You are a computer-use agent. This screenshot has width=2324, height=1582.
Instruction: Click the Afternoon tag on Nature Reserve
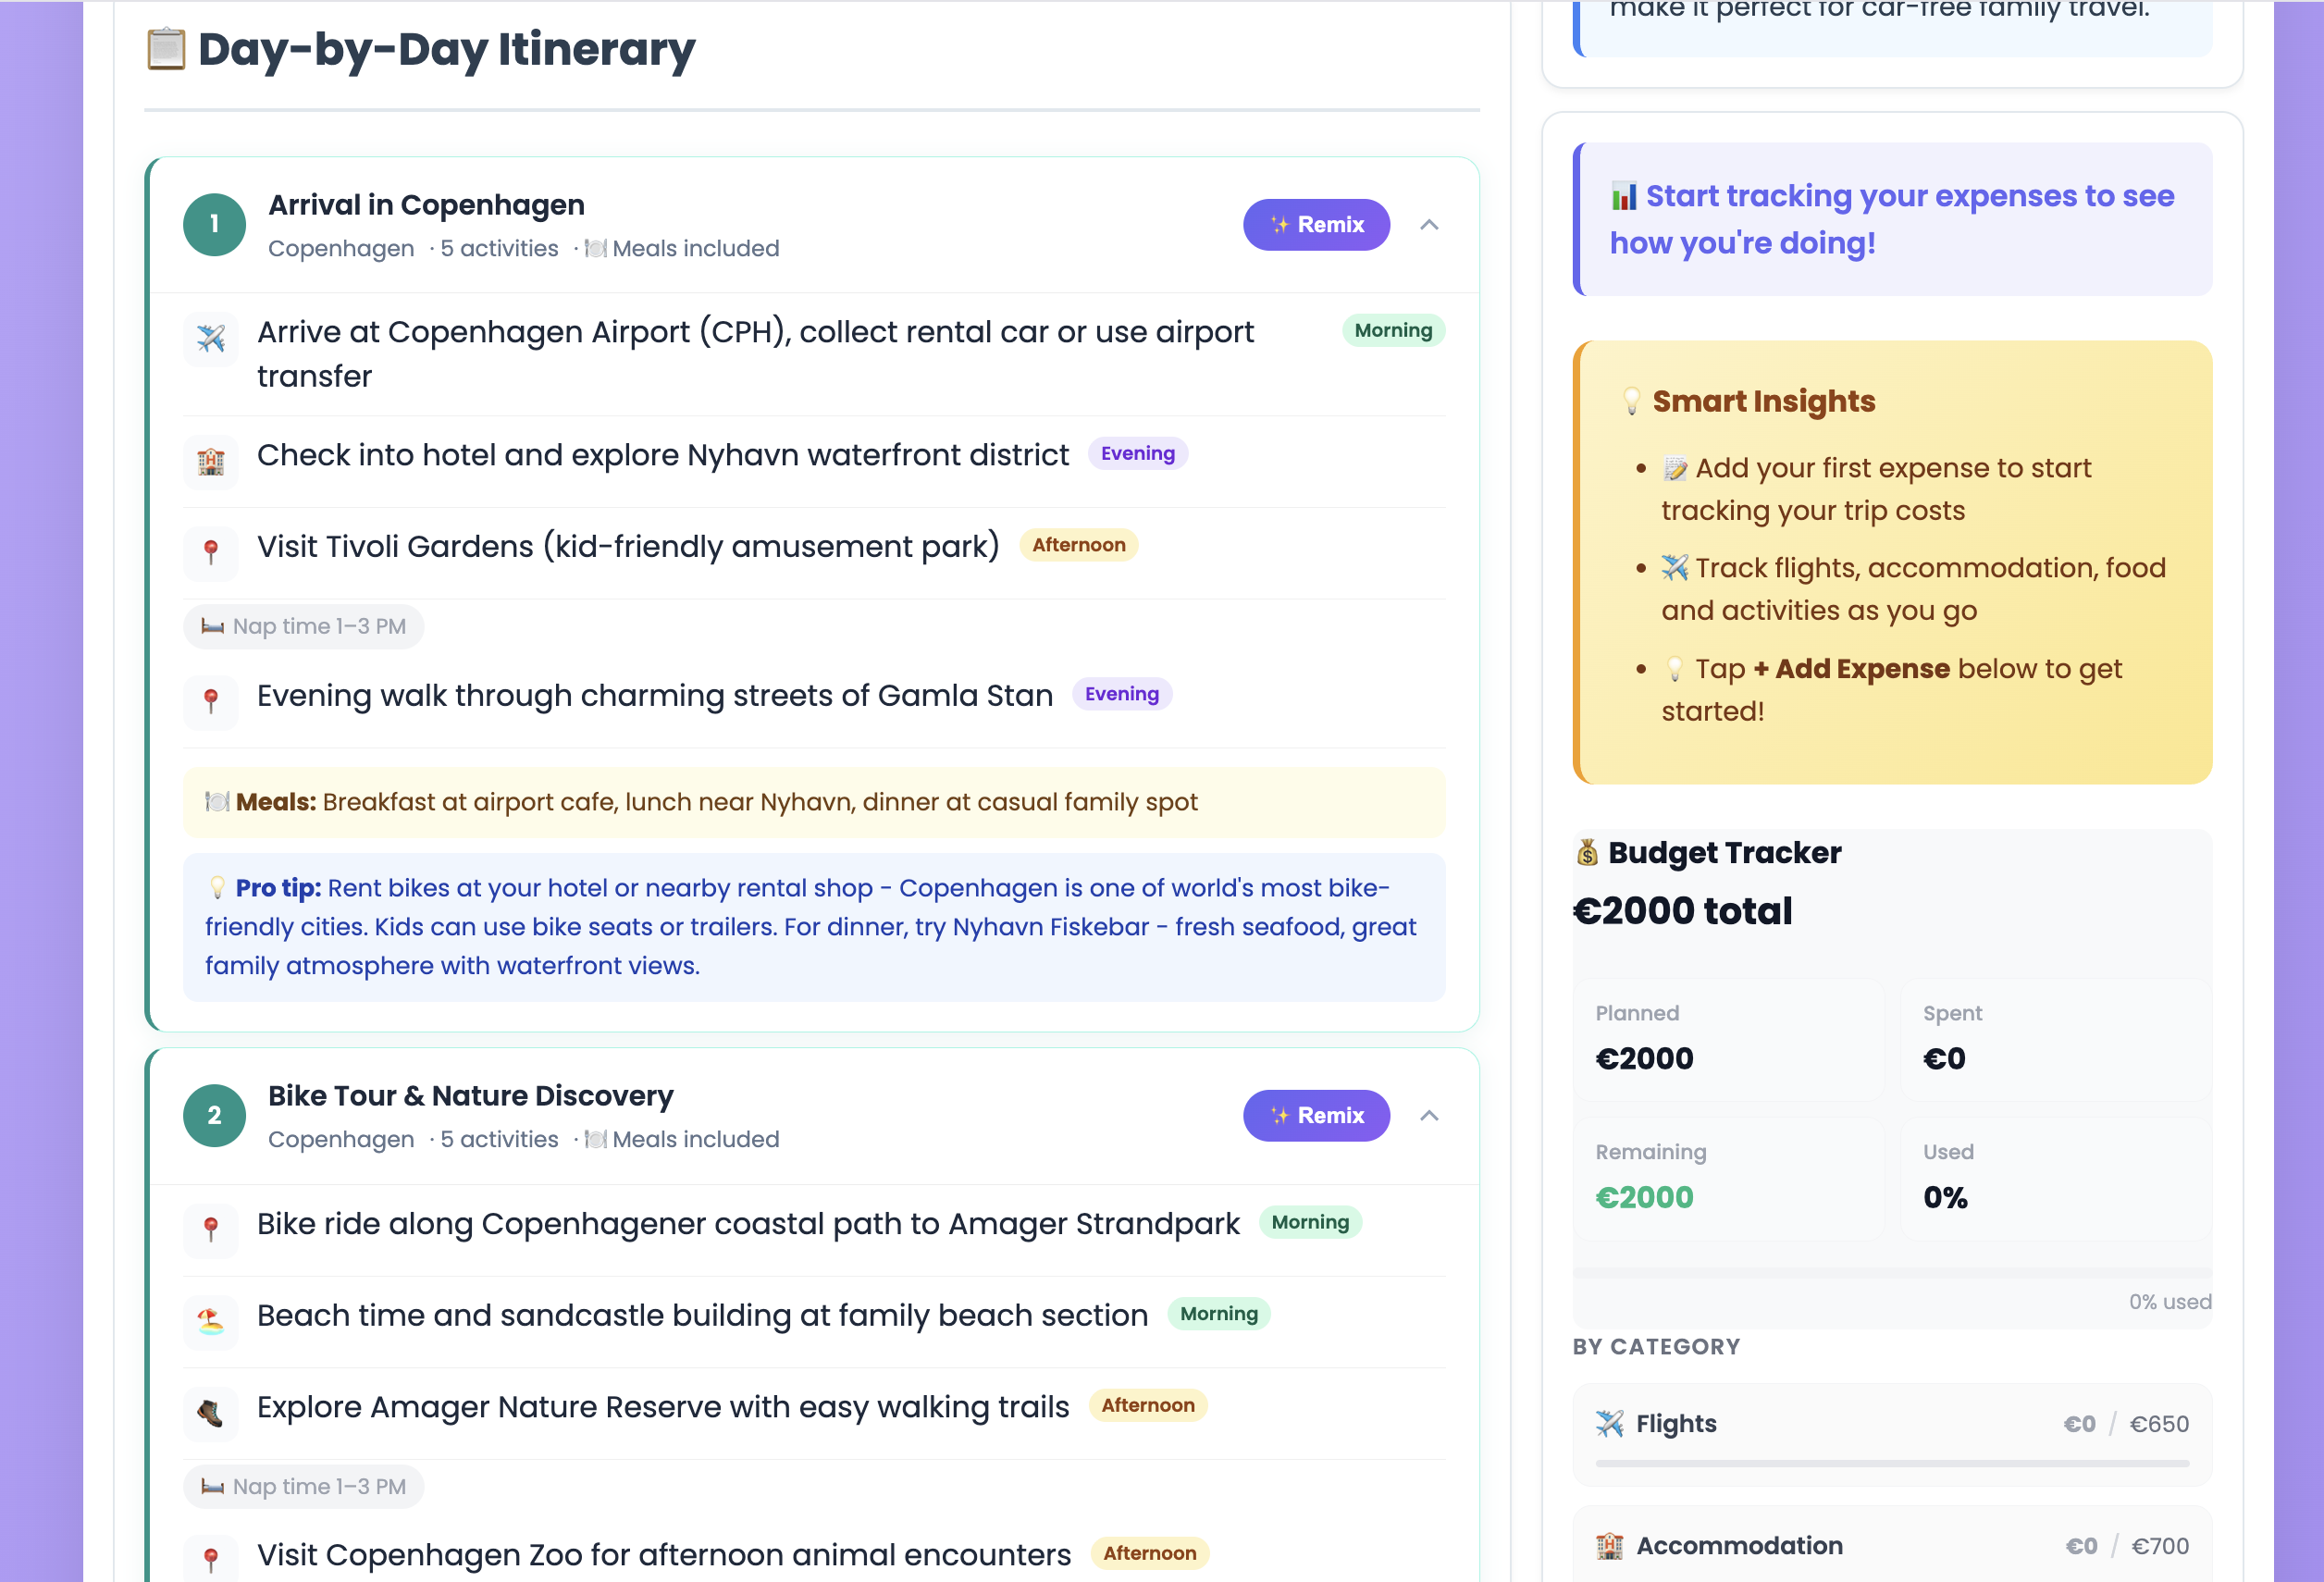pos(1148,1406)
